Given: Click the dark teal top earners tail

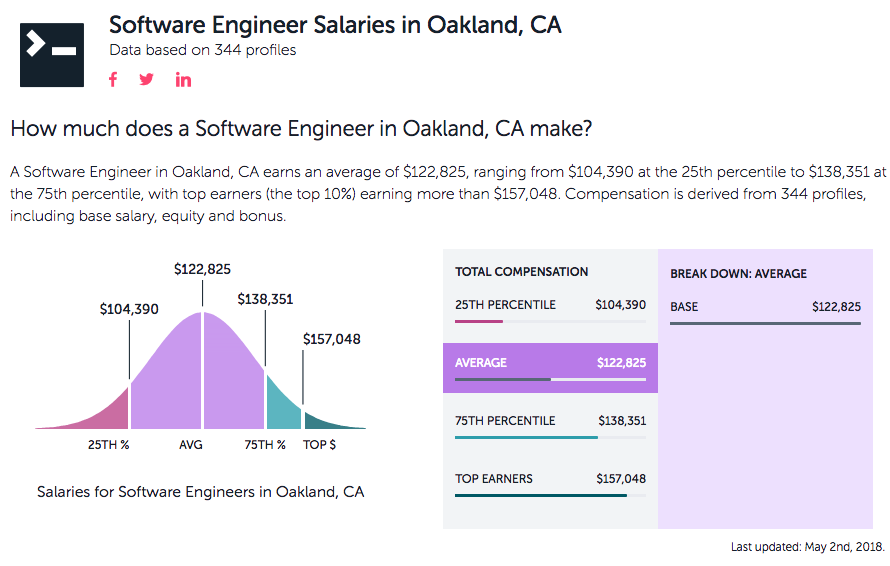Looking at the screenshot, I should [325, 422].
